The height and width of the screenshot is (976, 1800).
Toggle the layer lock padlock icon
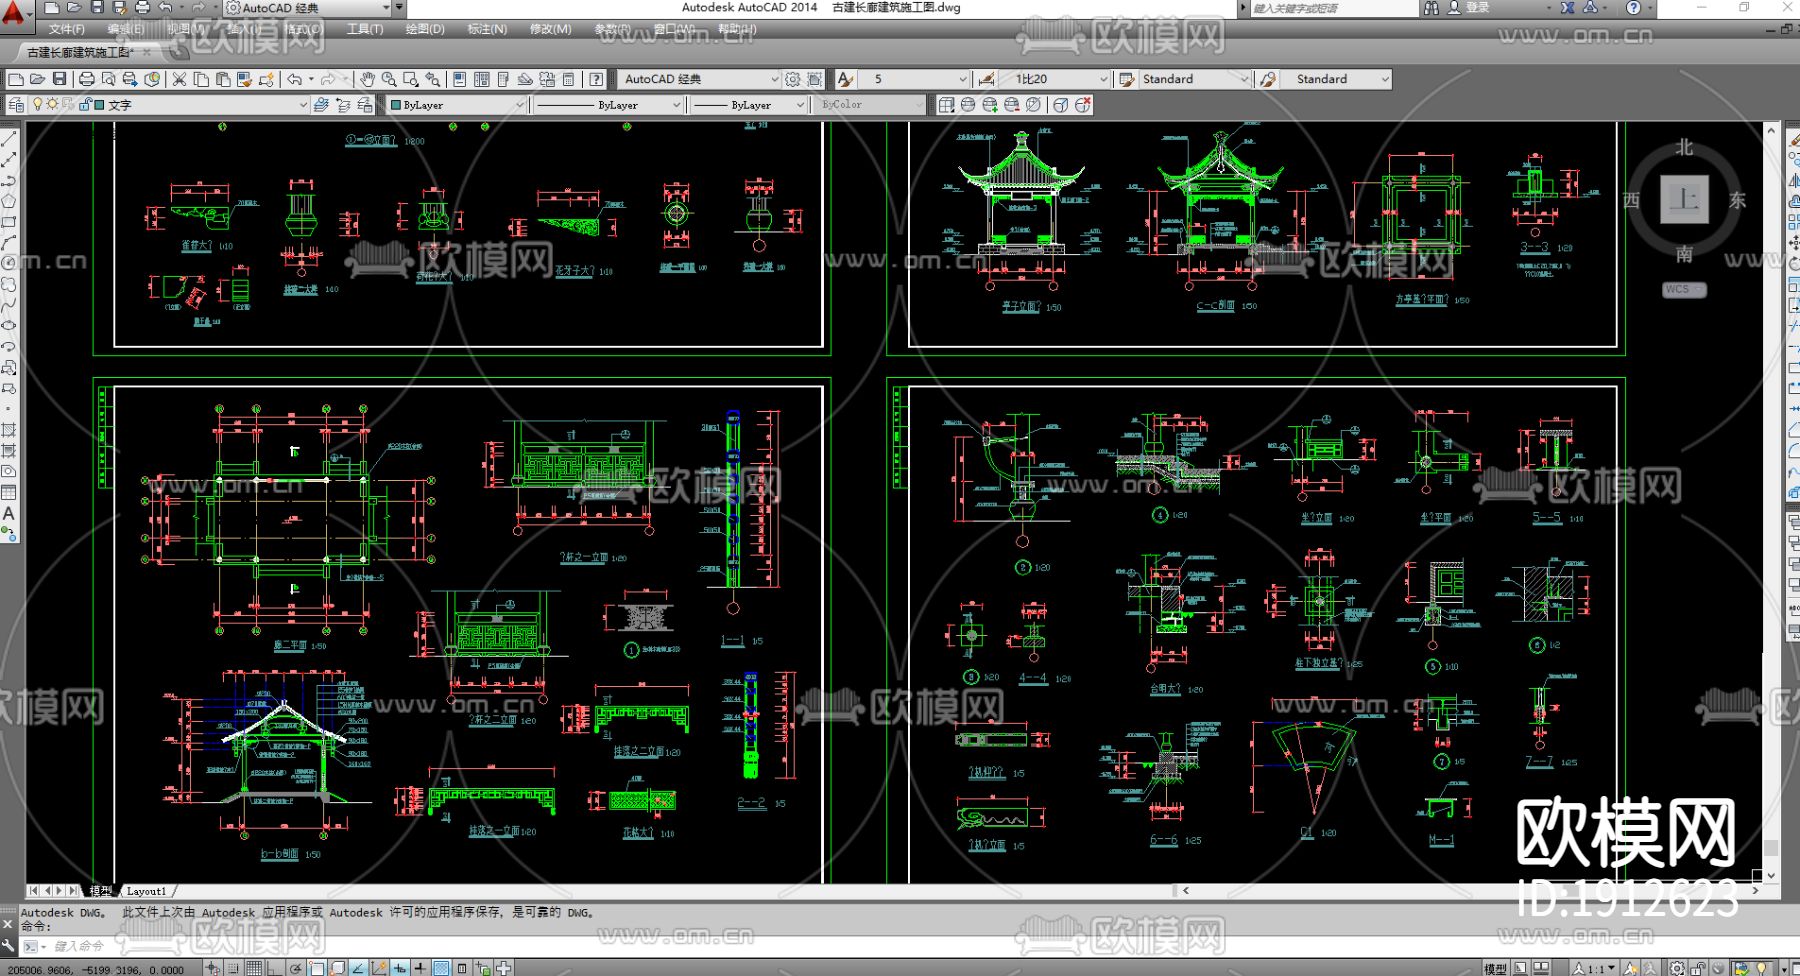point(85,105)
